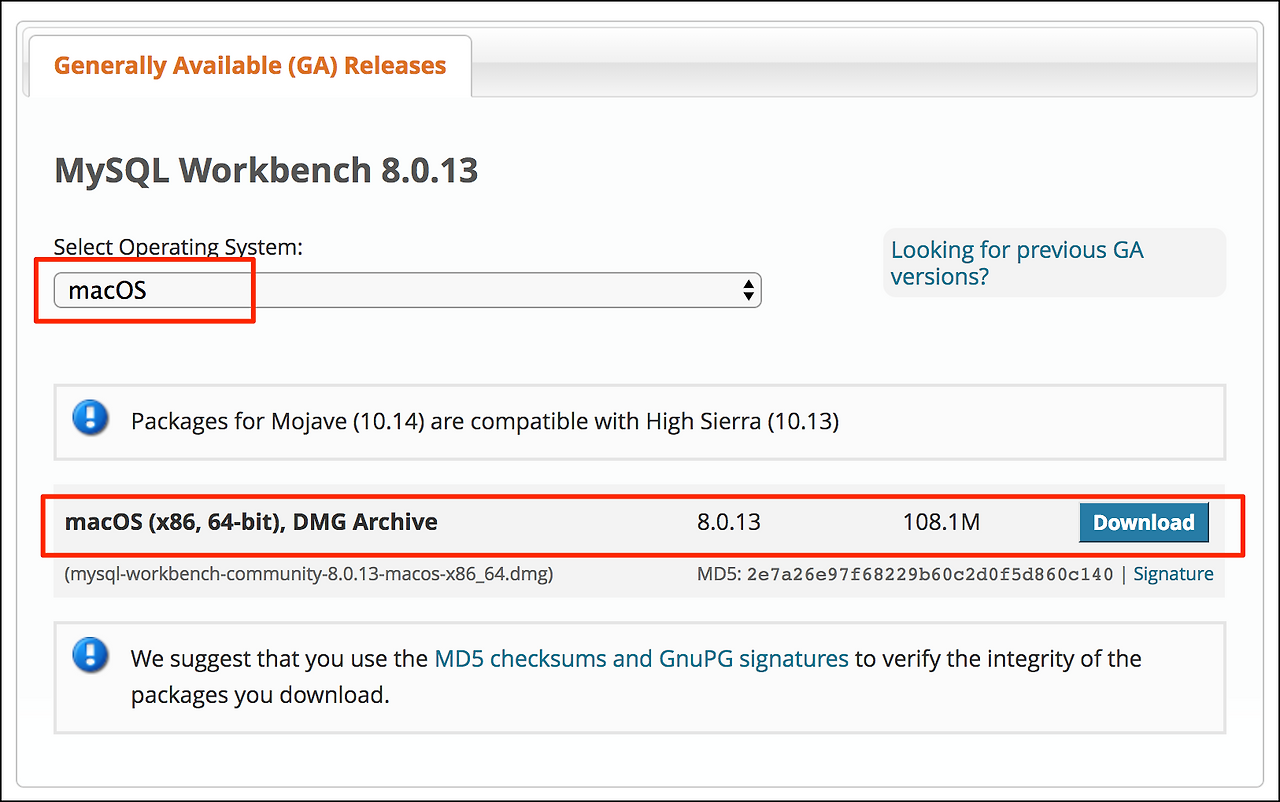Open the Select Operating System dropdown showing macOS
This screenshot has width=1280, height=802.
(x=400, y=291)
